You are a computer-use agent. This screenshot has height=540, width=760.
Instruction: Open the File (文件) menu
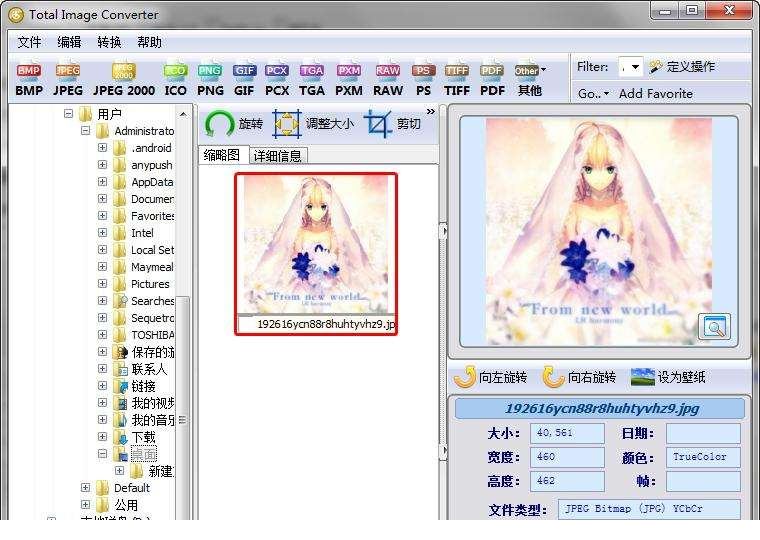(29, 42)
